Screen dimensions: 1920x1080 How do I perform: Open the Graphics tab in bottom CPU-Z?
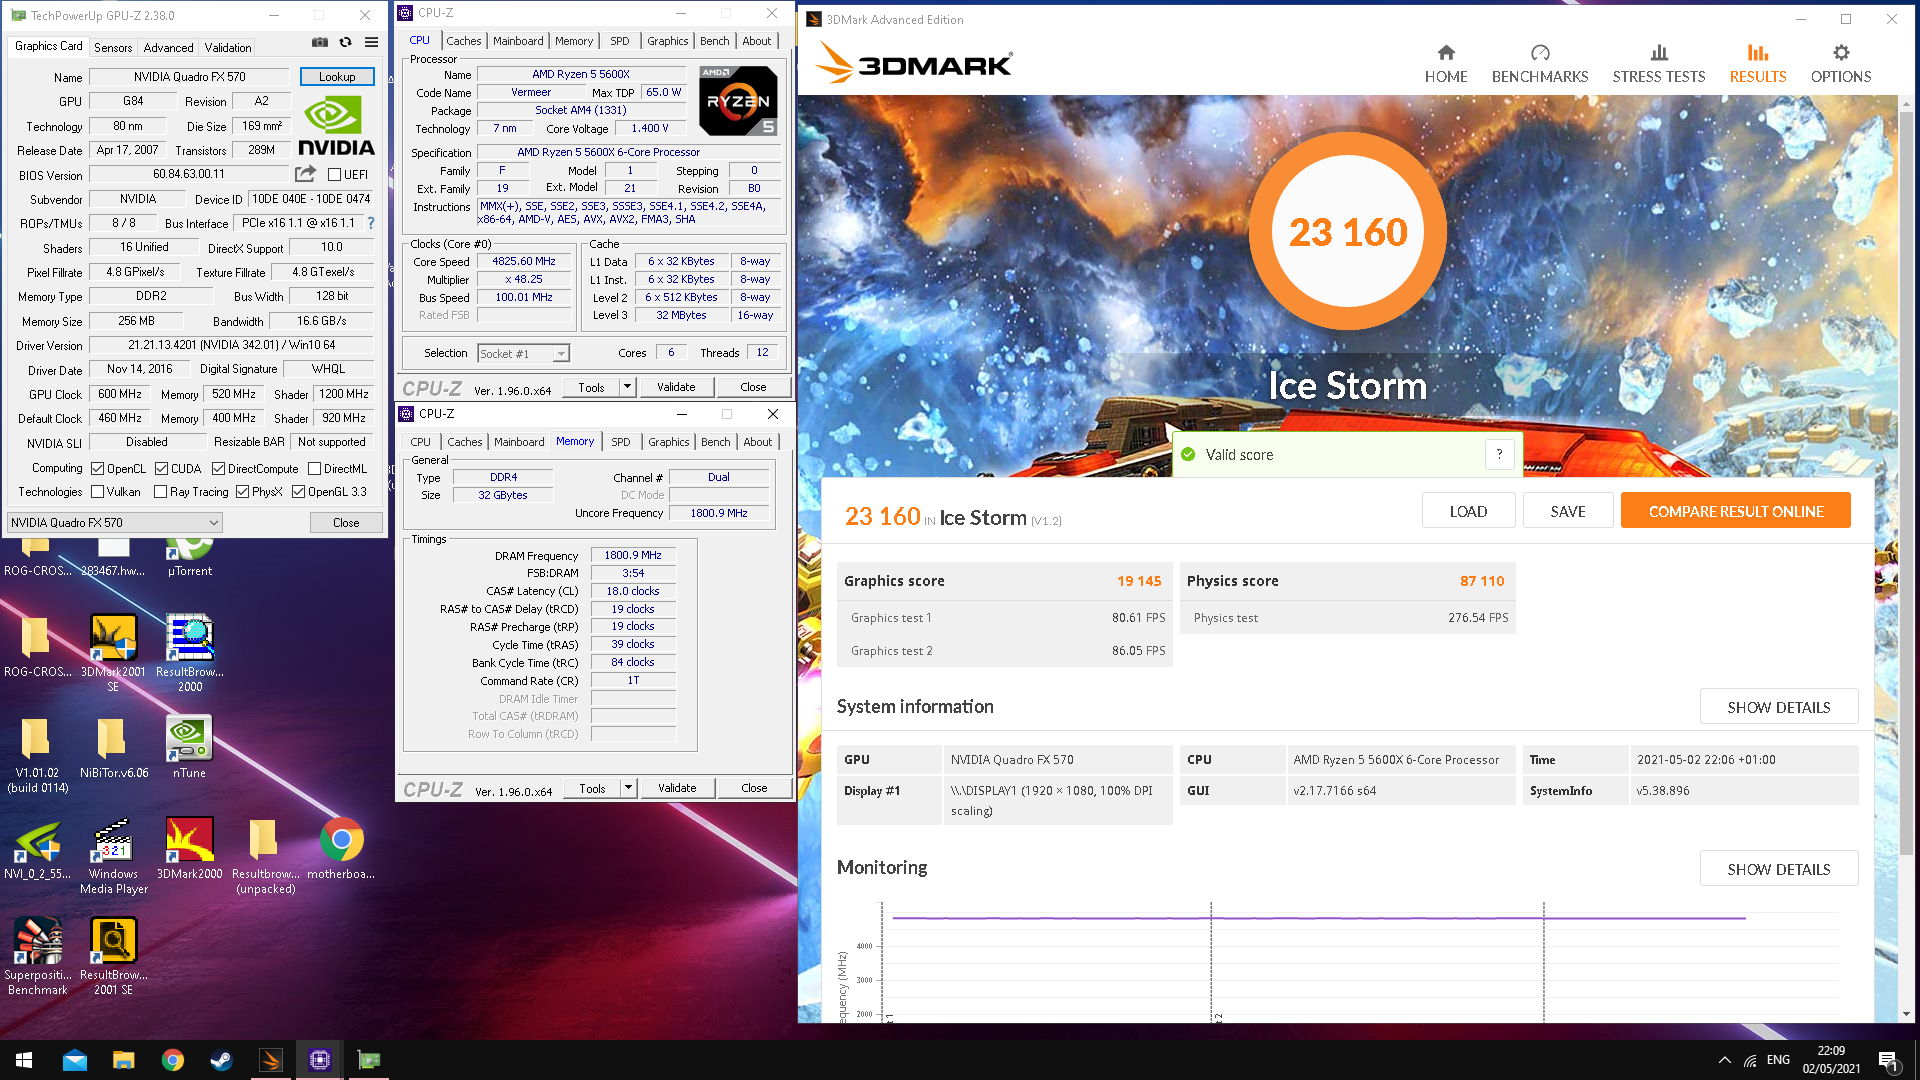point(668,441)
